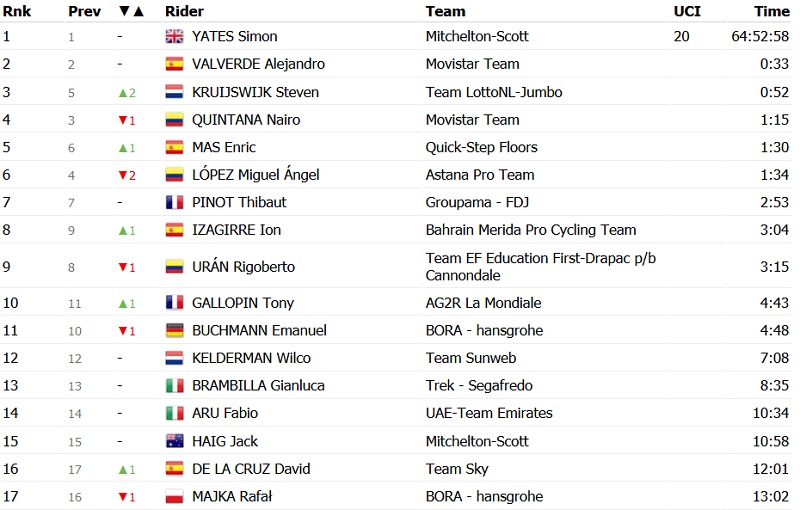The image size is (800, 510).
Task: Click the Dutch flag next to Kruijswijk Steven
Action: [x=174, y=92]
